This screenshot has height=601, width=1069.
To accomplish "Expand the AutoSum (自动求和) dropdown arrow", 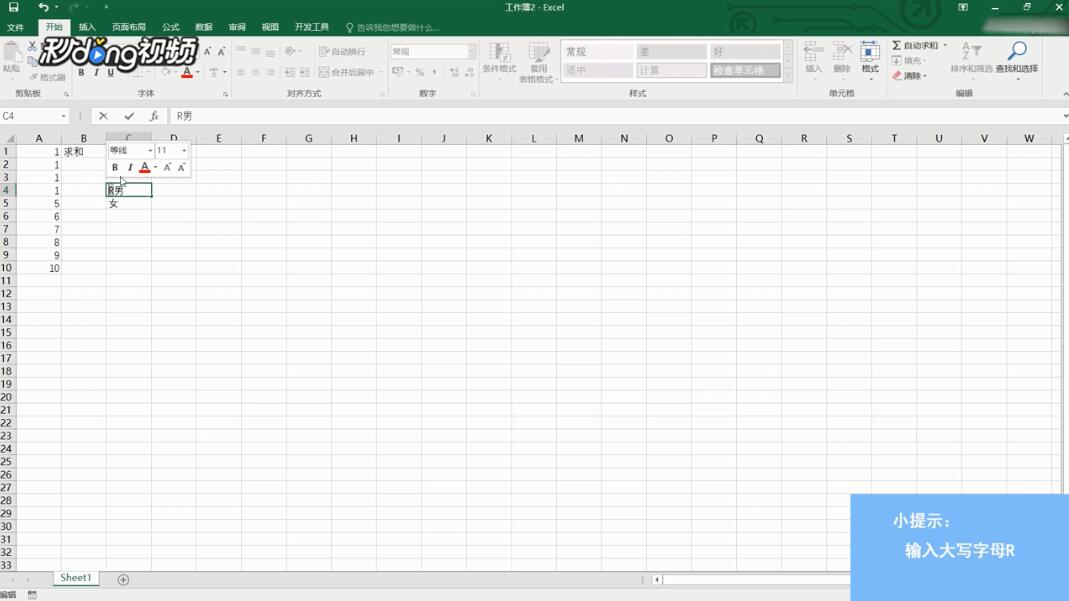I will 945,45.
